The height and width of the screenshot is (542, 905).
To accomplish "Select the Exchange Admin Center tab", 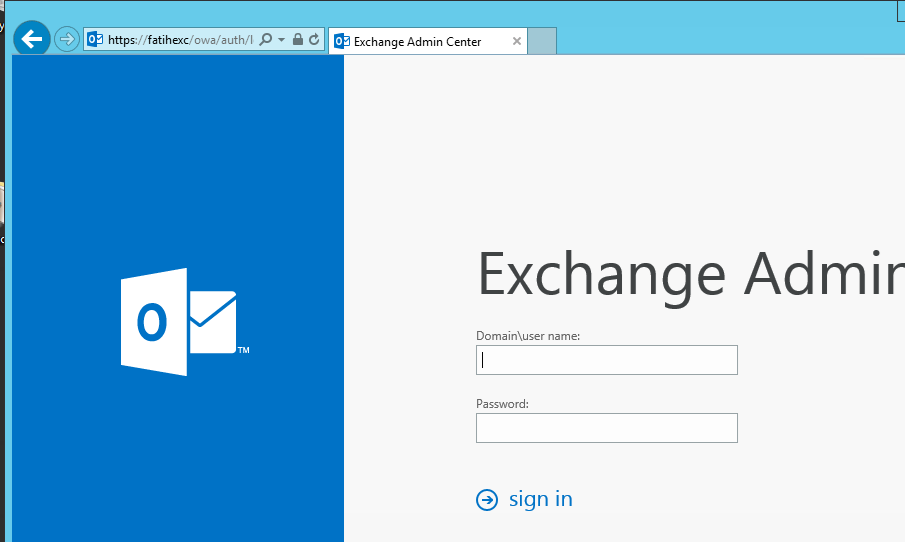I will [x=428, y=42].
